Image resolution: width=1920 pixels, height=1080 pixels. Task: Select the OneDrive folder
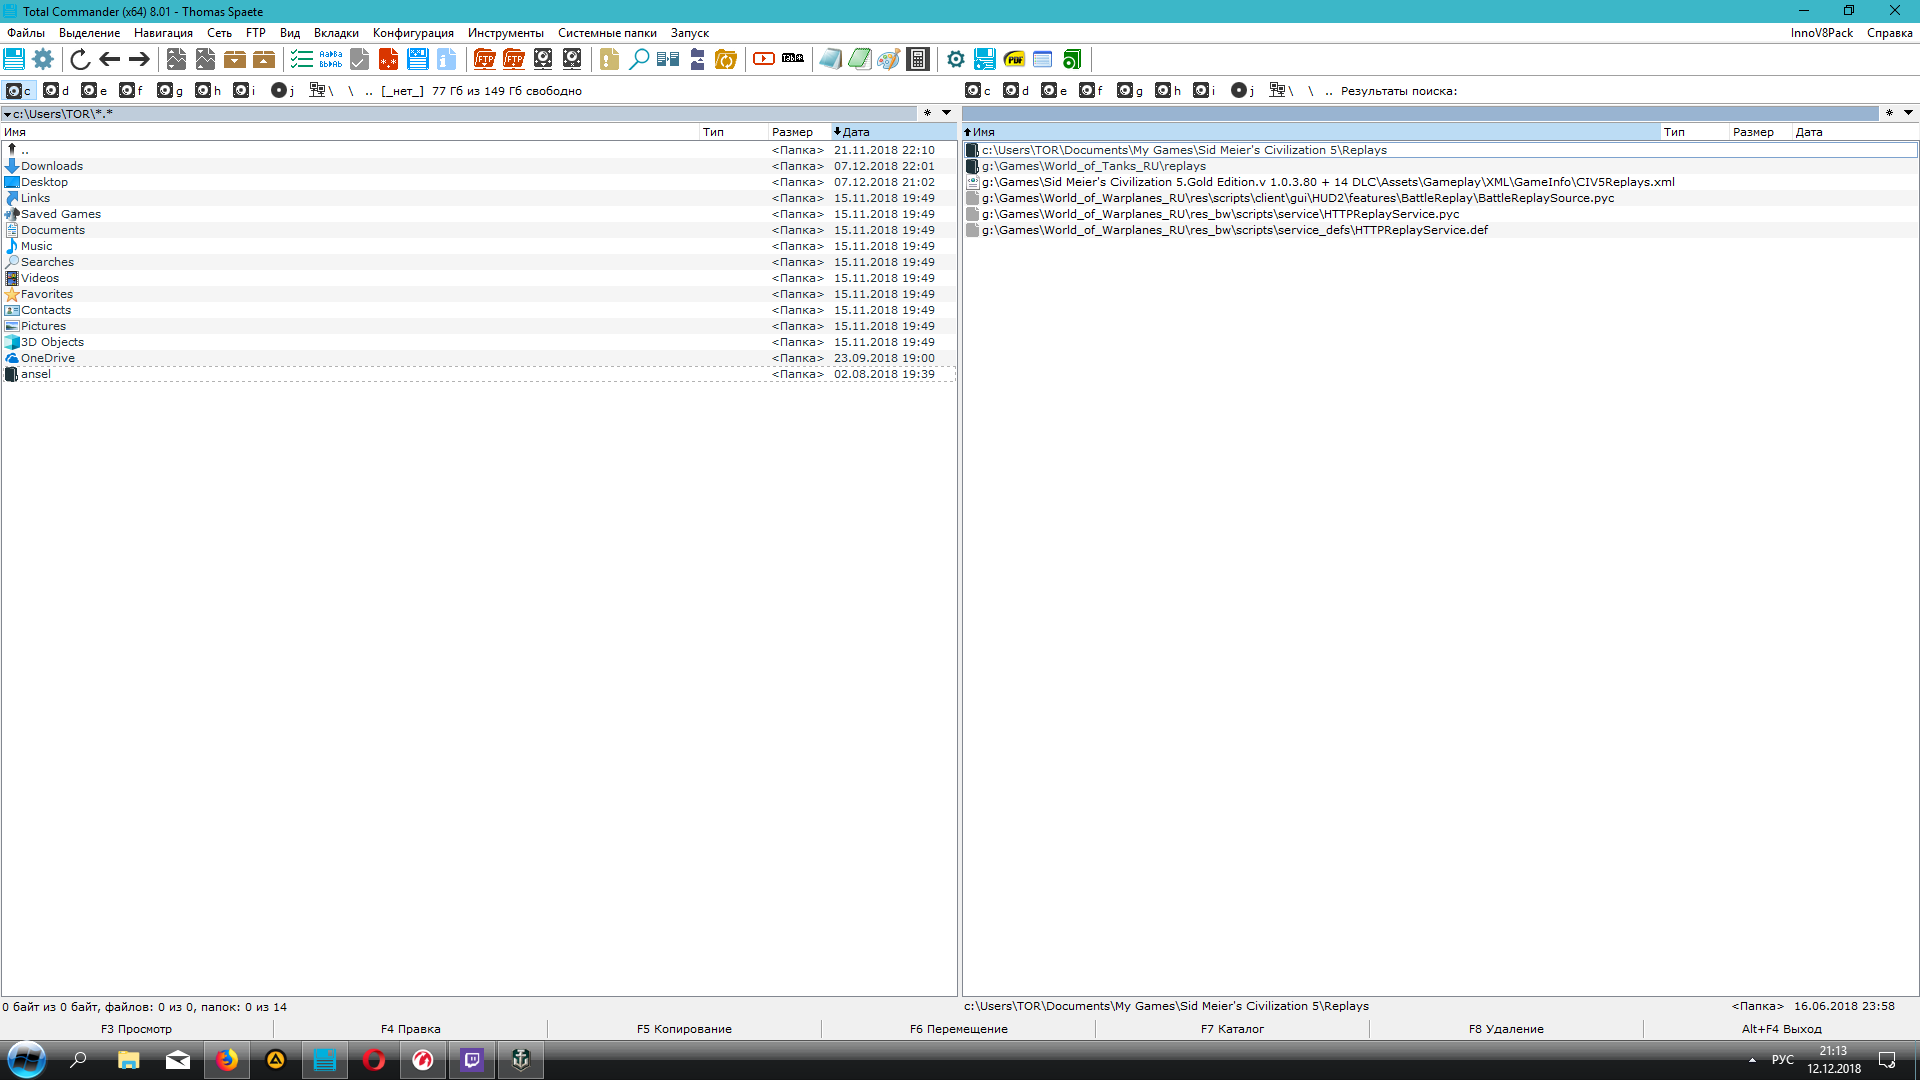pyautogui.click(x=478, y=358)
